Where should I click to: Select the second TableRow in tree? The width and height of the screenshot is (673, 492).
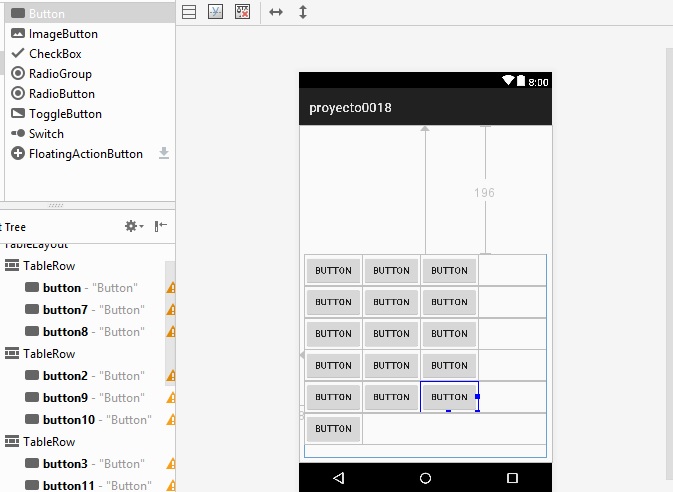[x=49, y=354]
